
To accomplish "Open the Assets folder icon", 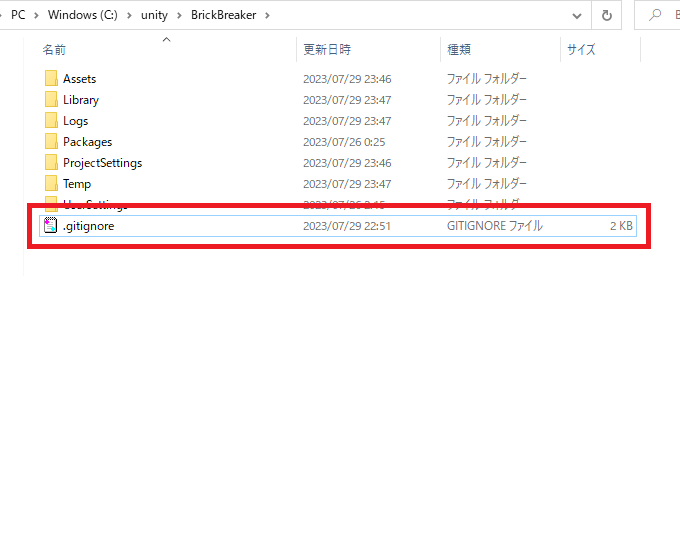I will point(51,79).
